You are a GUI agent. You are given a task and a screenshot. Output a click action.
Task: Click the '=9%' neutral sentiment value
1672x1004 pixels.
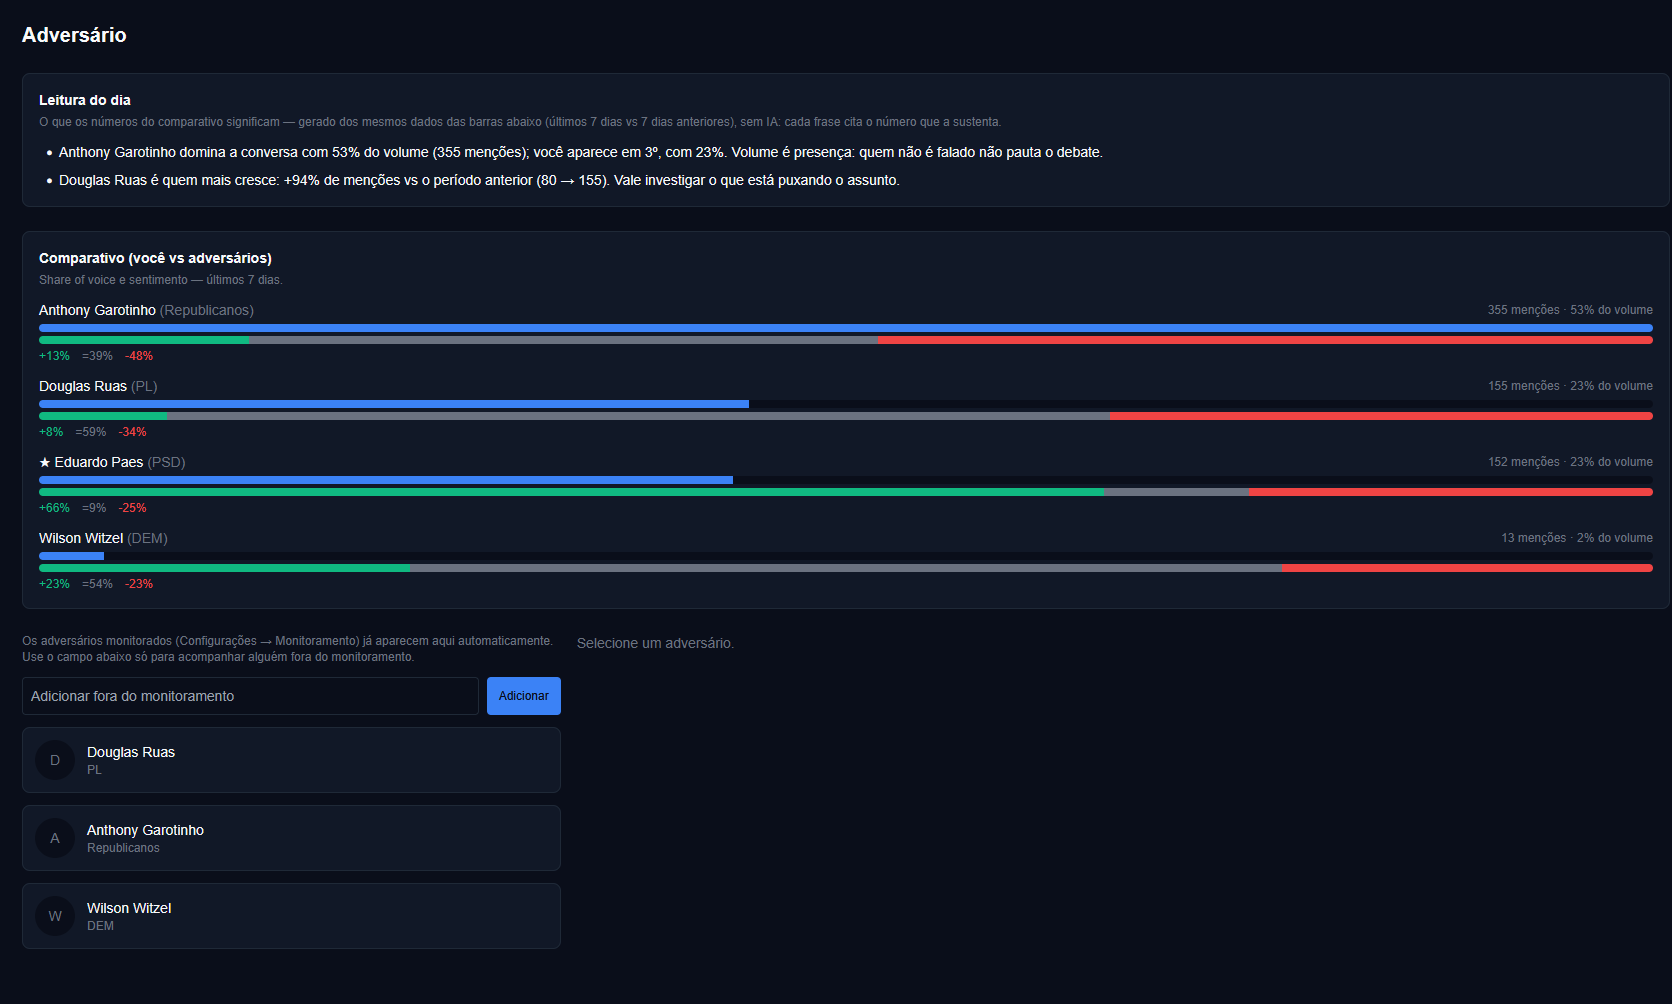click(94, 508)
